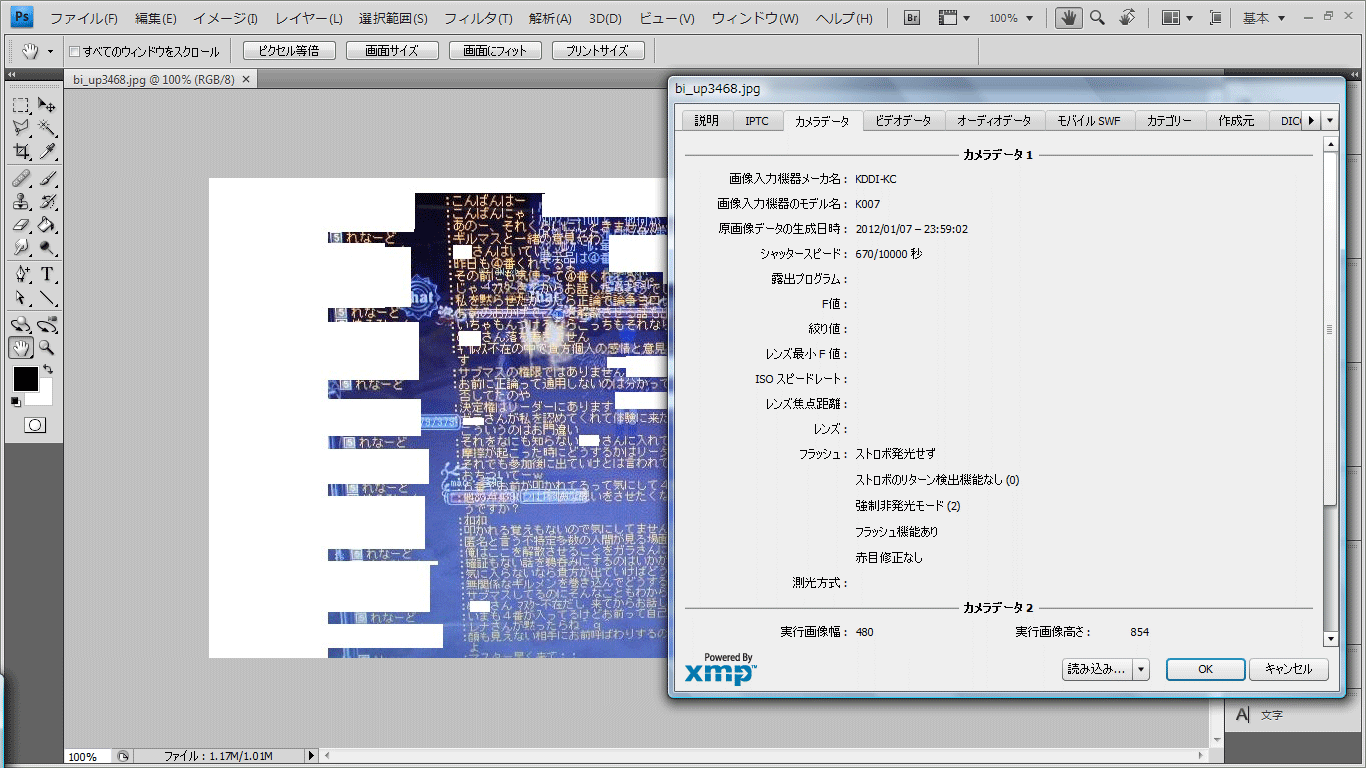Select the Magic Wand tool
Screen dimensions: 1366x768
tap(46, 128)
